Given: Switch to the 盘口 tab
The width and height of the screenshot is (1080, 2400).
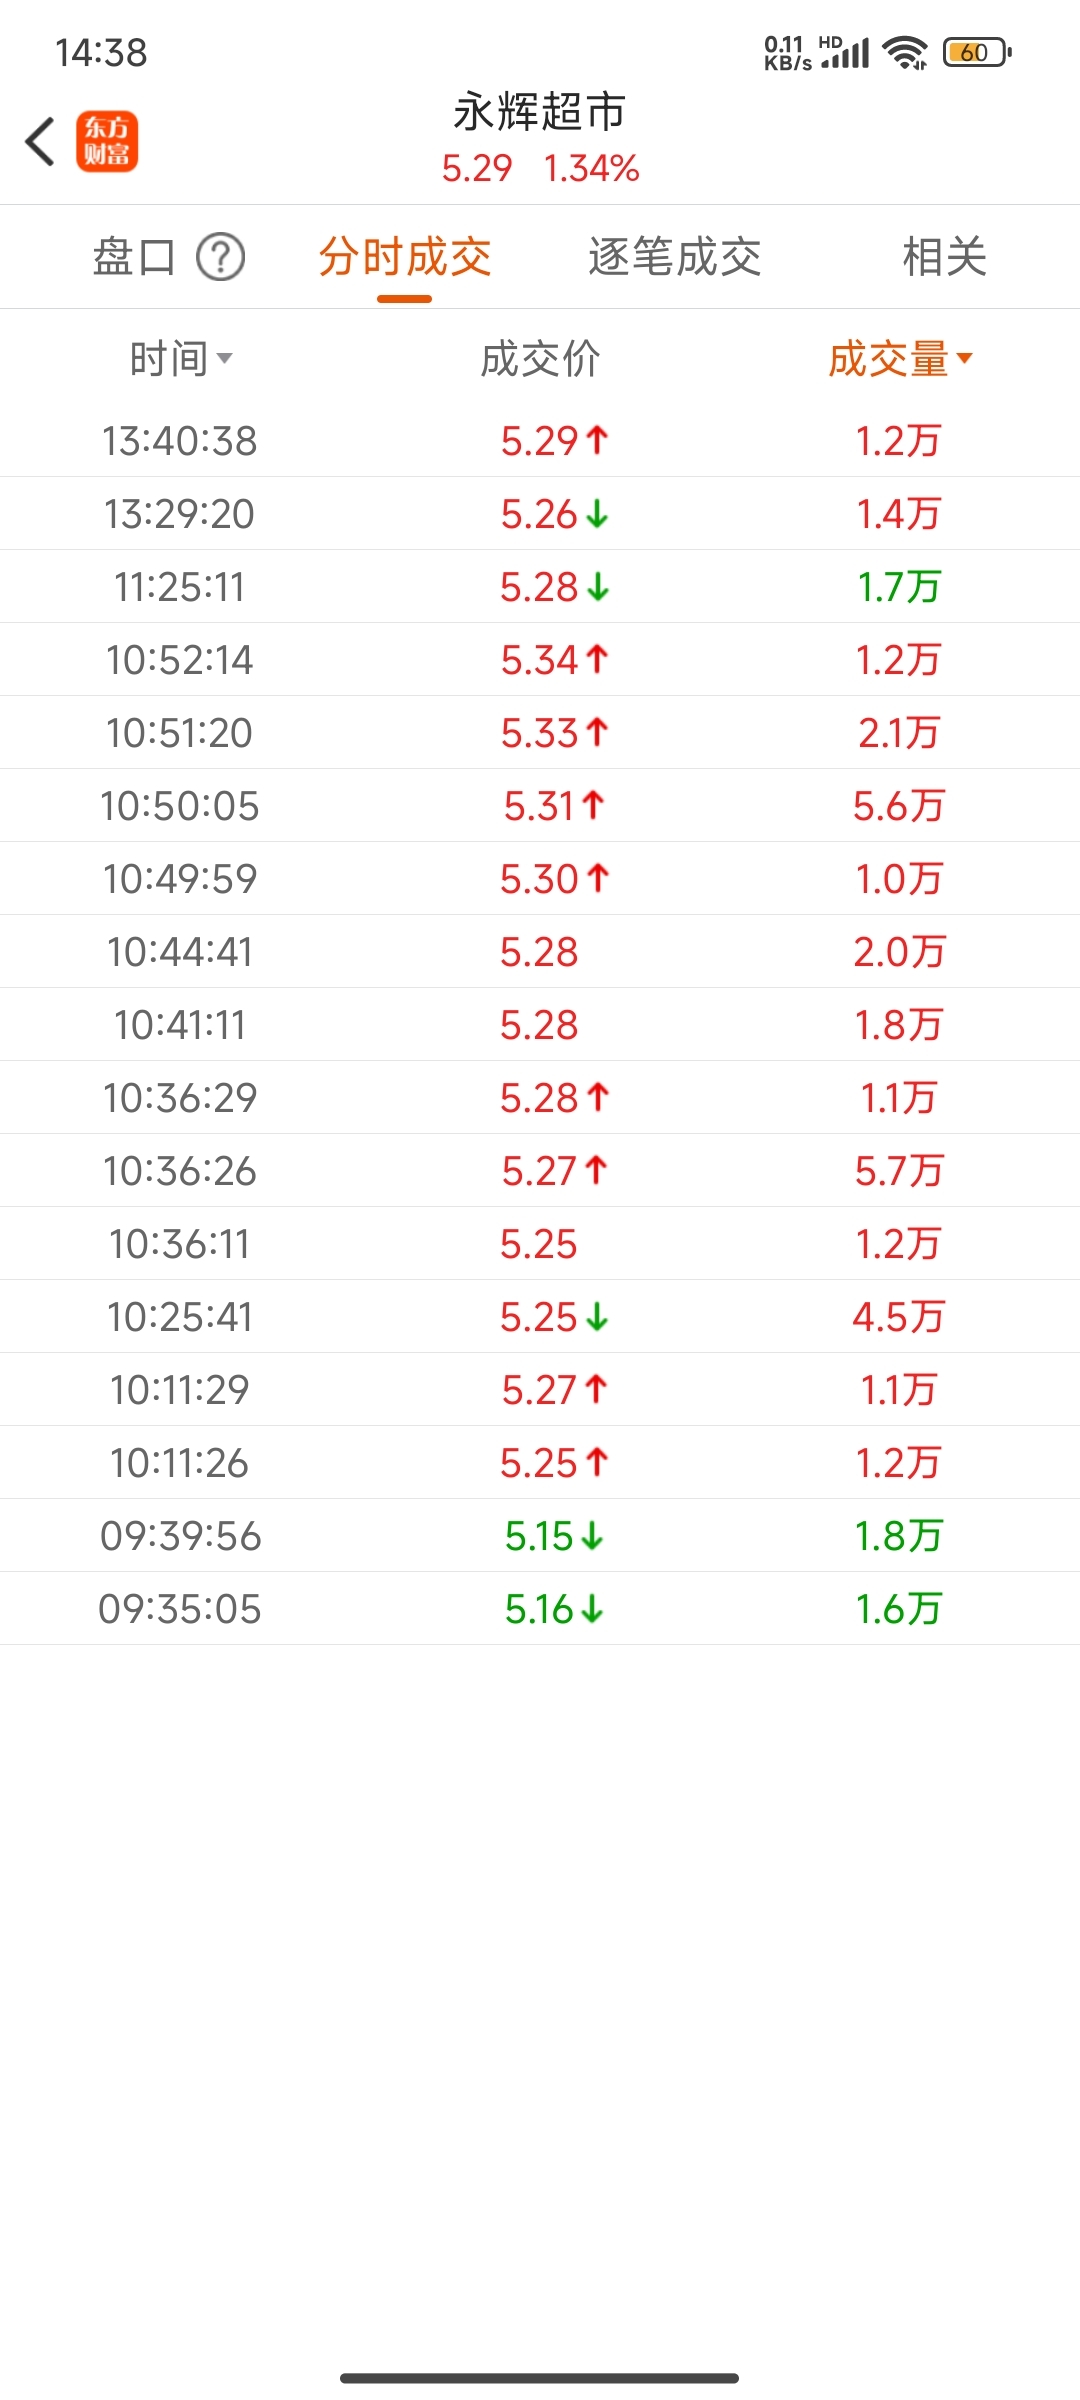Looking at the screenshot, I should 134,257.
